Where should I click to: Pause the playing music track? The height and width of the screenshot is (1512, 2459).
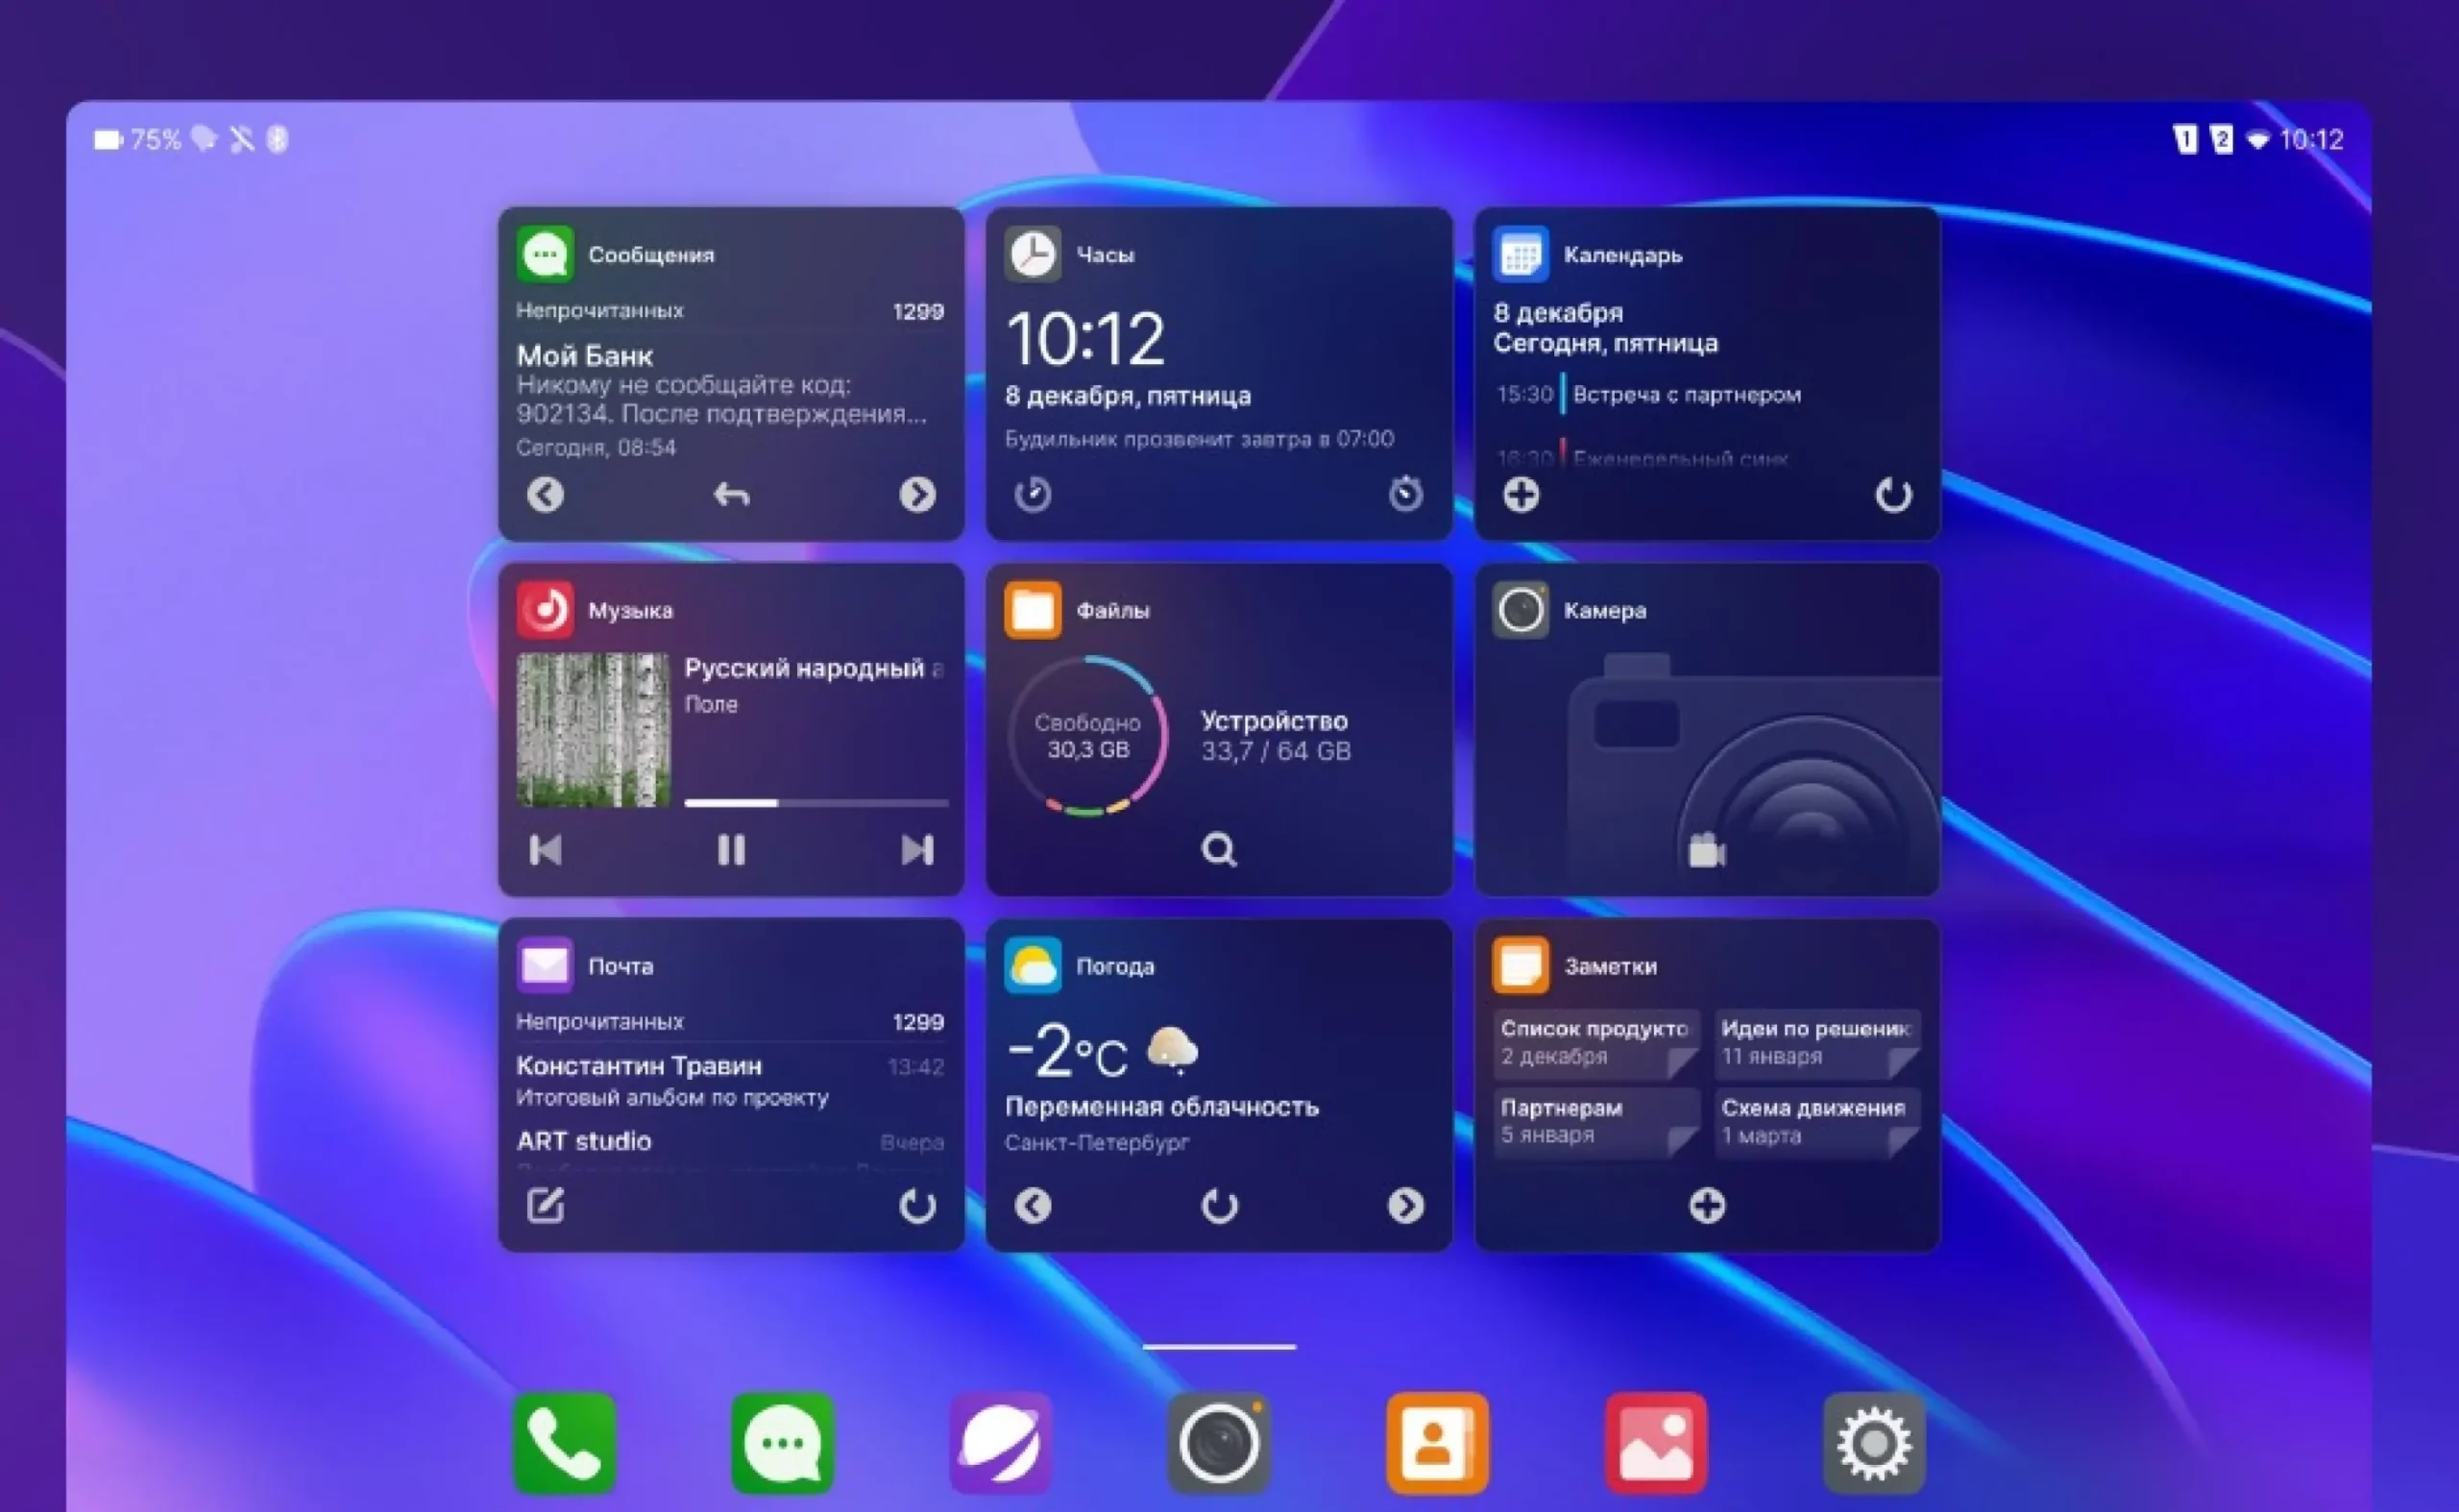(x=731, y=850)
